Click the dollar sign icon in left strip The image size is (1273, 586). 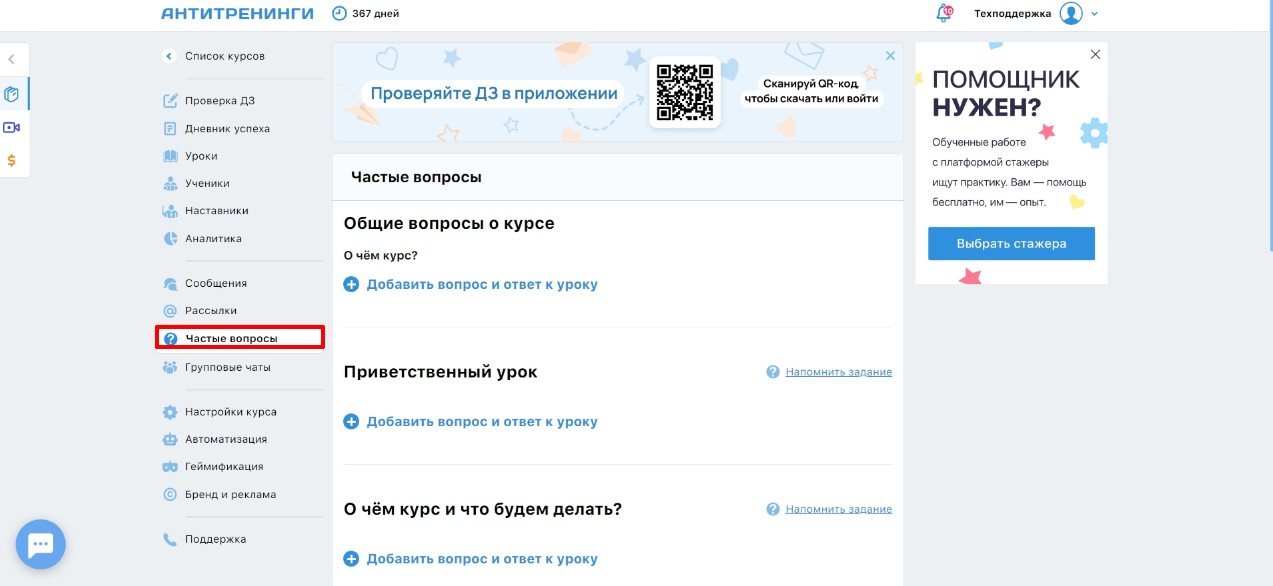click(x=12, y=160)
